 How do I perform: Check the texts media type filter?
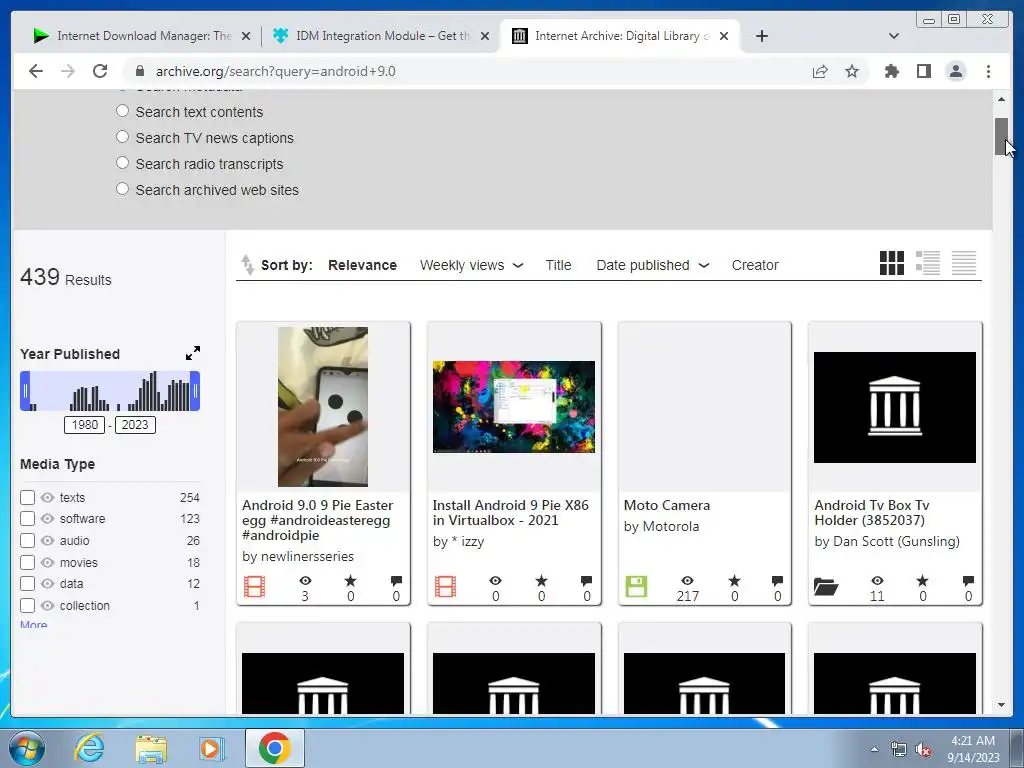[27, 498]
